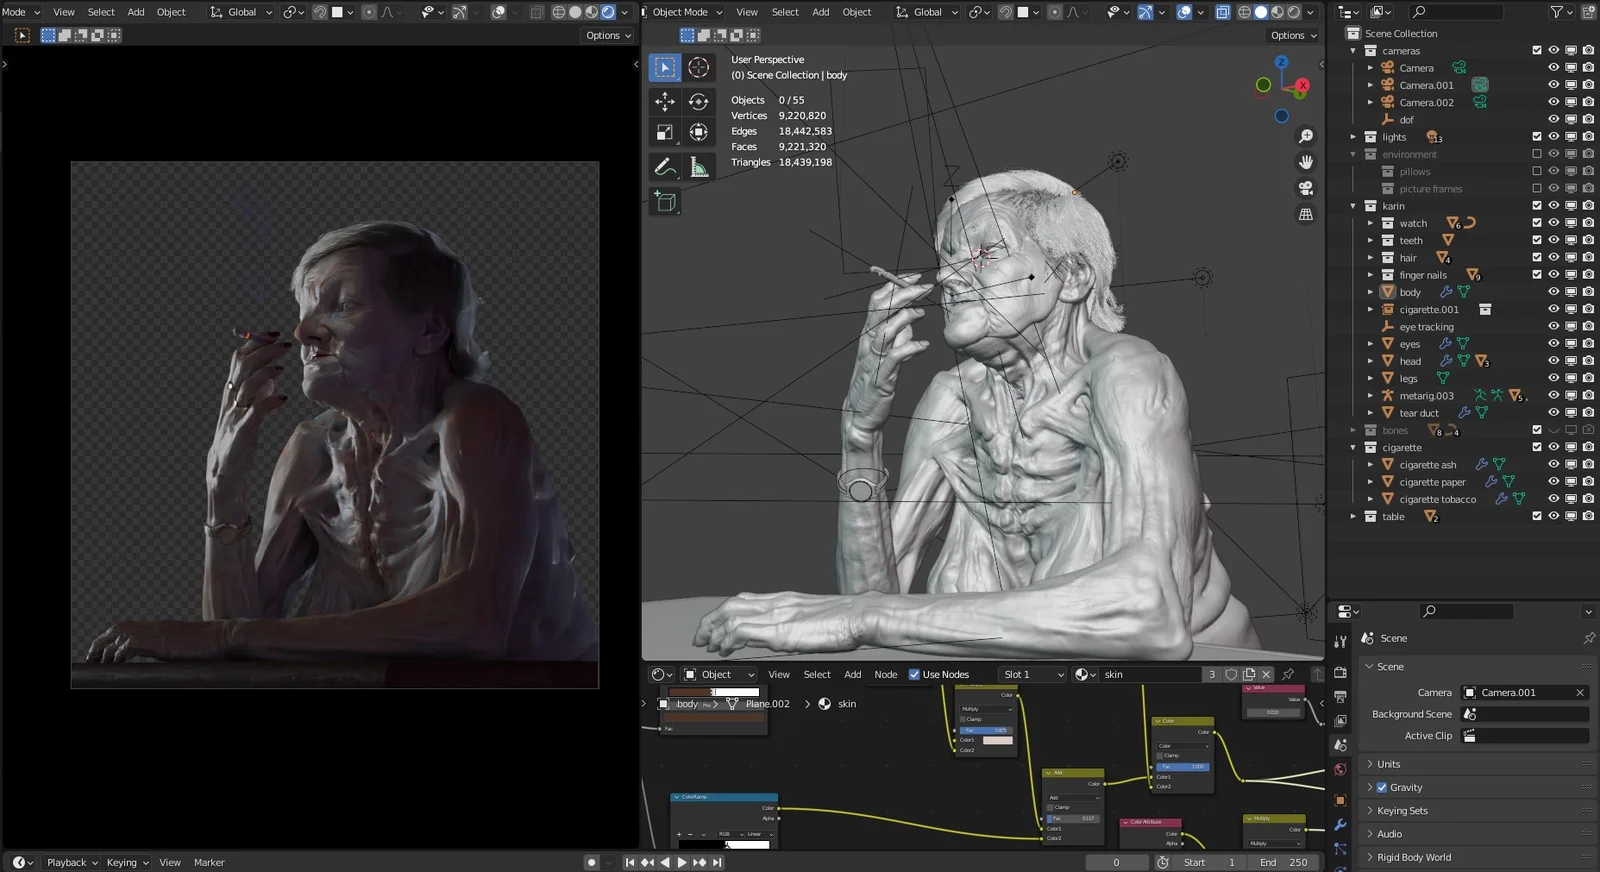This screenshot has width=1600, height=872.
Task: Click the zoom magnifier viewport gizmo
Action: tap(1305, 136)
